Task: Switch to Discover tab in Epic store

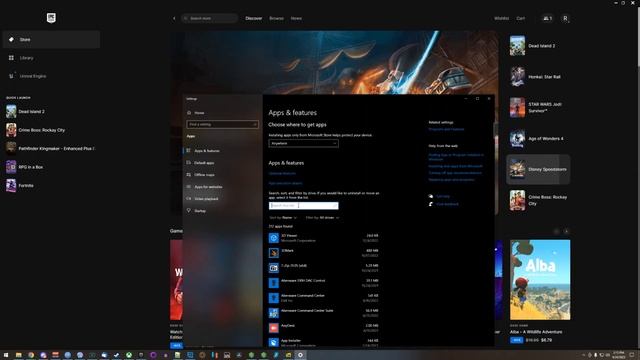Action: pyautogui.click(x=253, y=18)
